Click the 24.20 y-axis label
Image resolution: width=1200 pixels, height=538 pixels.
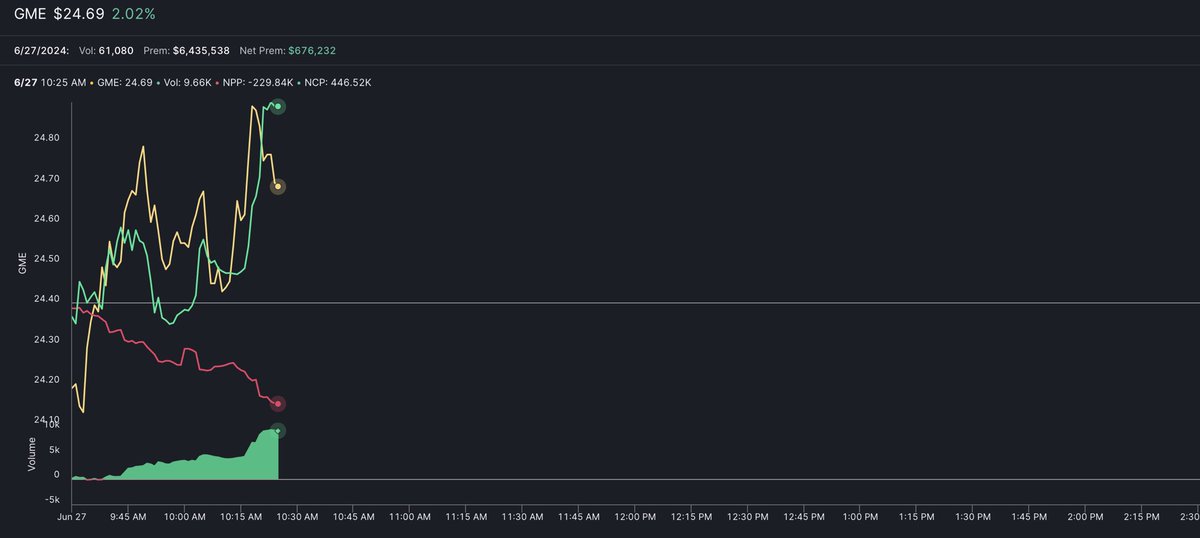pos(46,381)
